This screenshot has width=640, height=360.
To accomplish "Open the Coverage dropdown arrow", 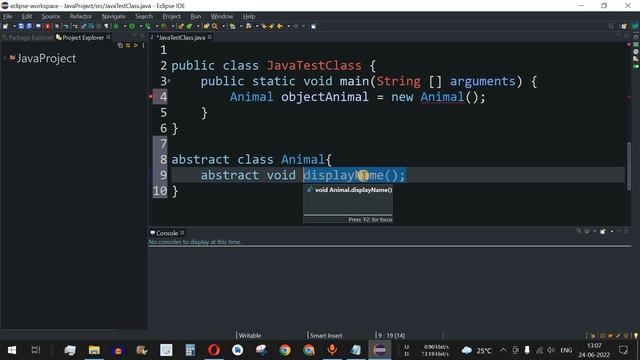I will (156, 26).
